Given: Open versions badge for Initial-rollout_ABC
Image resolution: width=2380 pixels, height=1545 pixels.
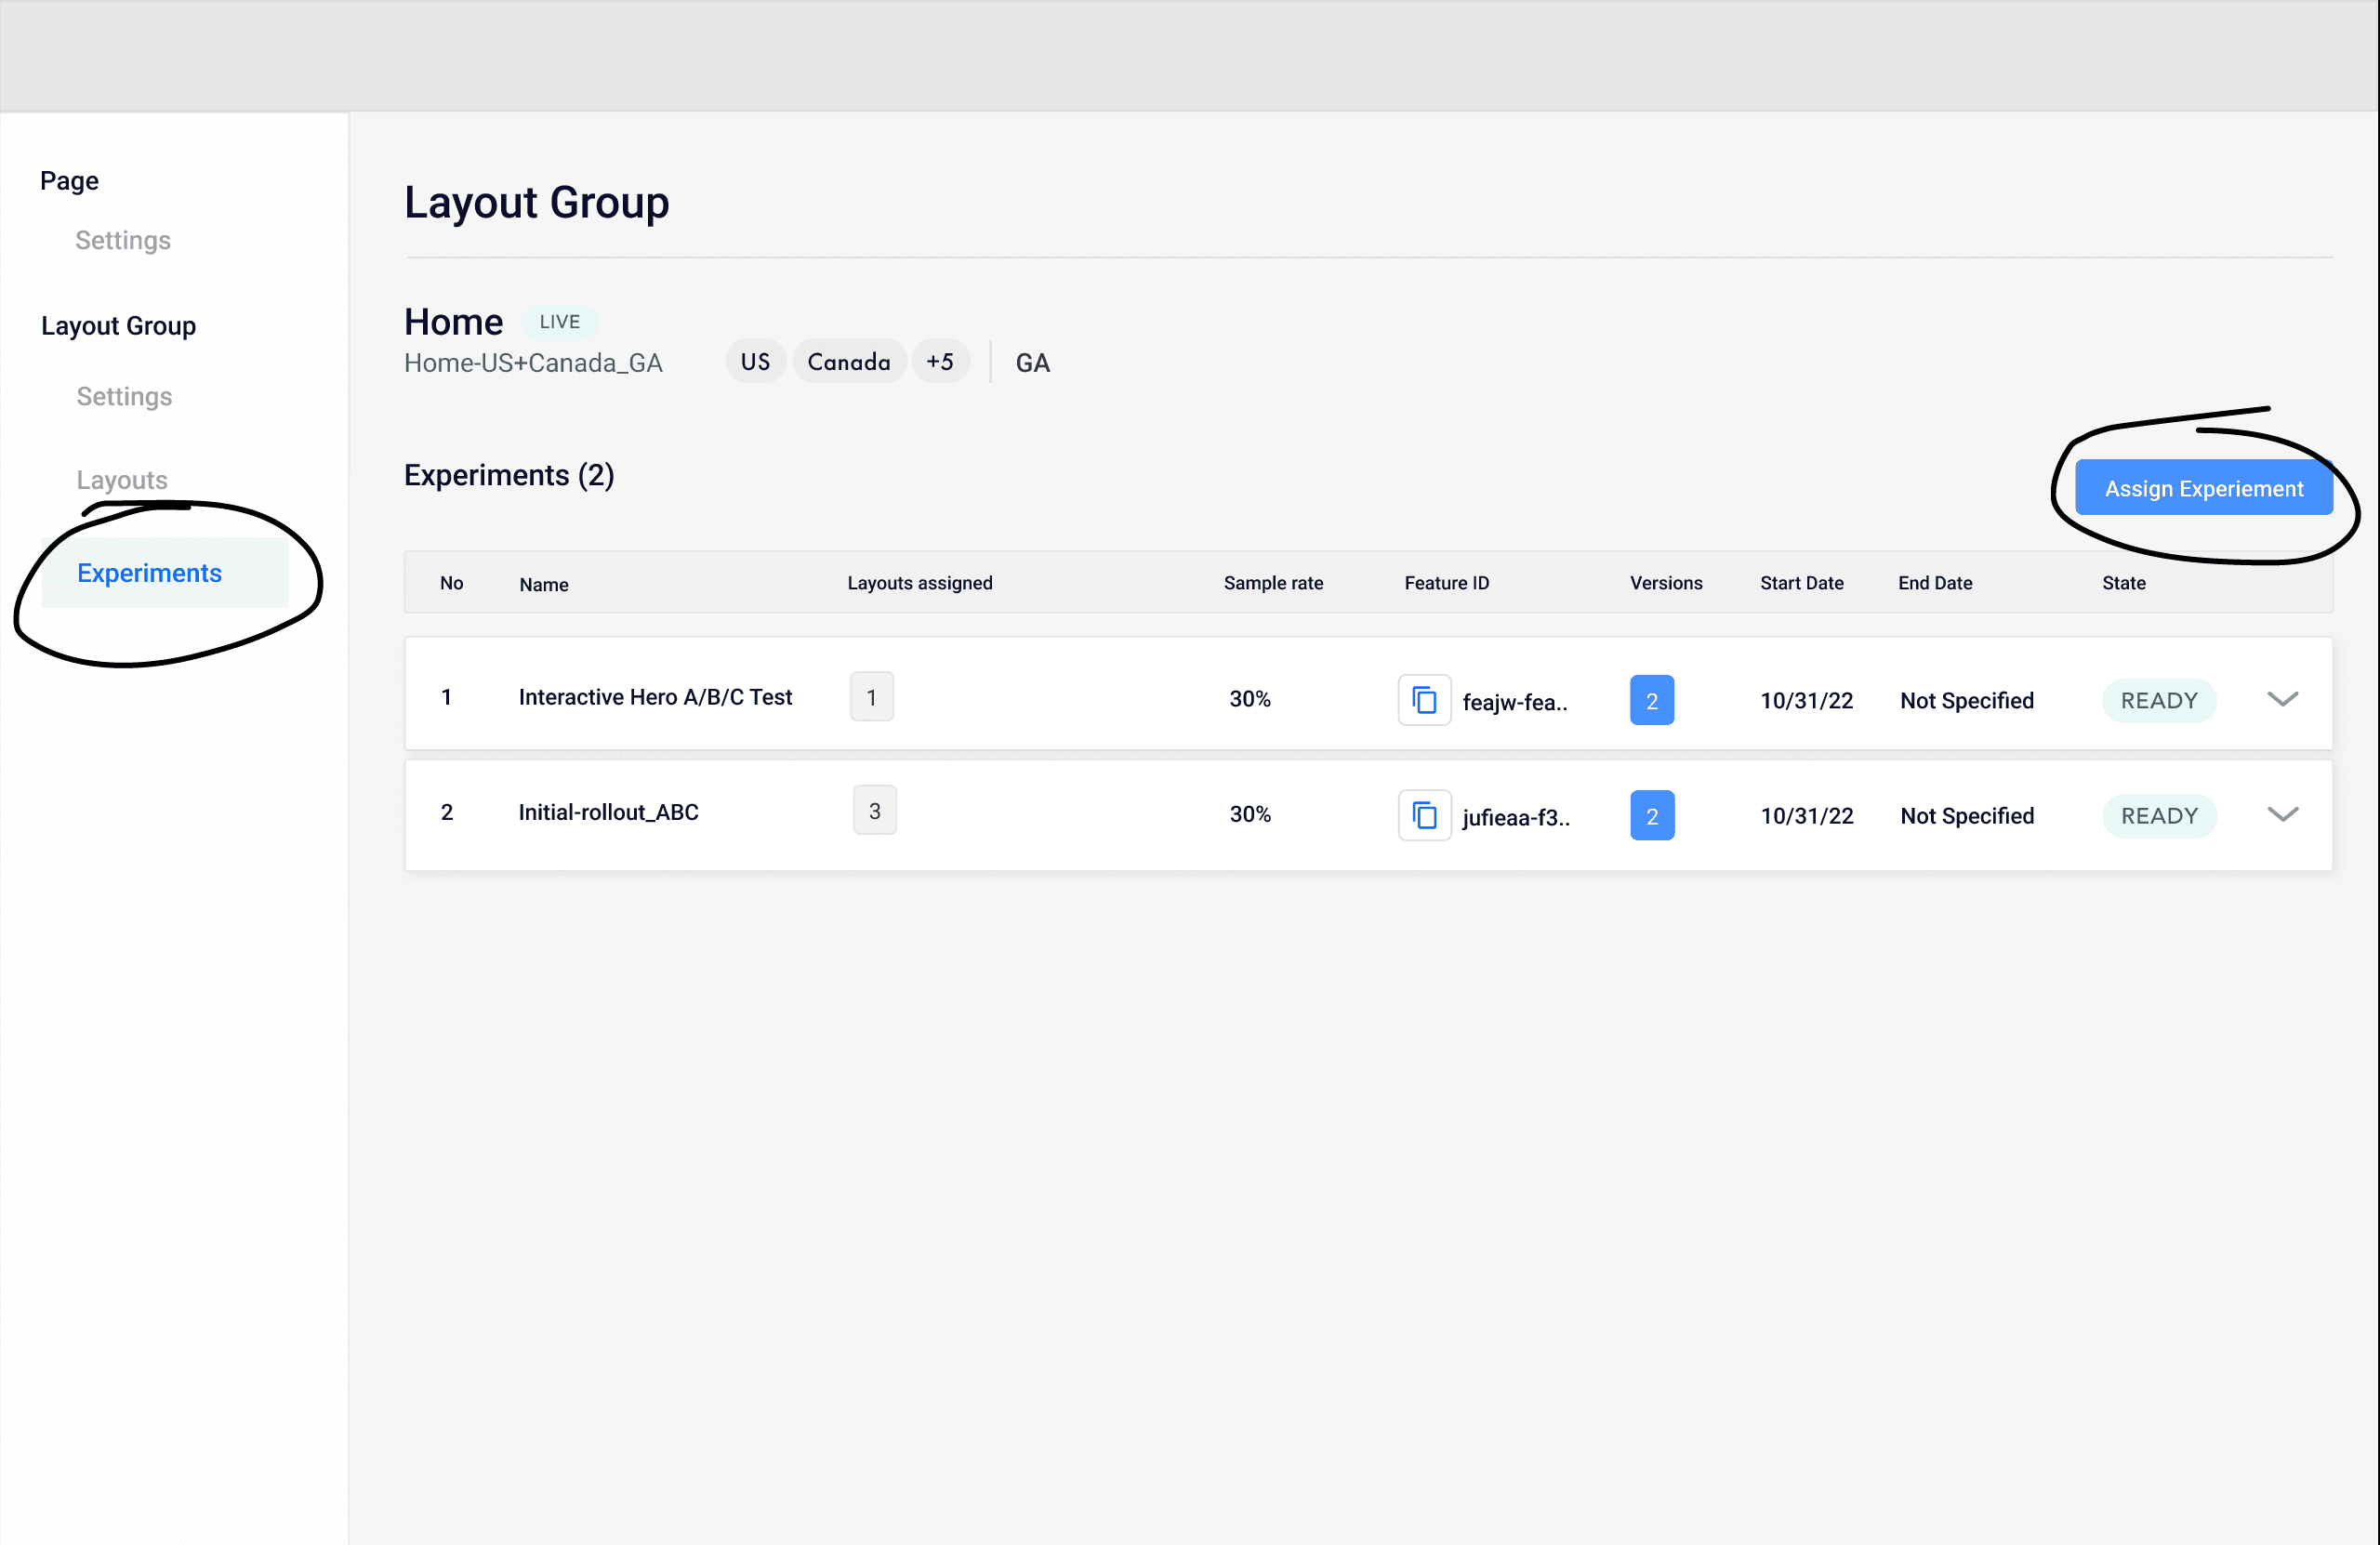Looking at the screenshot, I should (x=1651, y=815).
